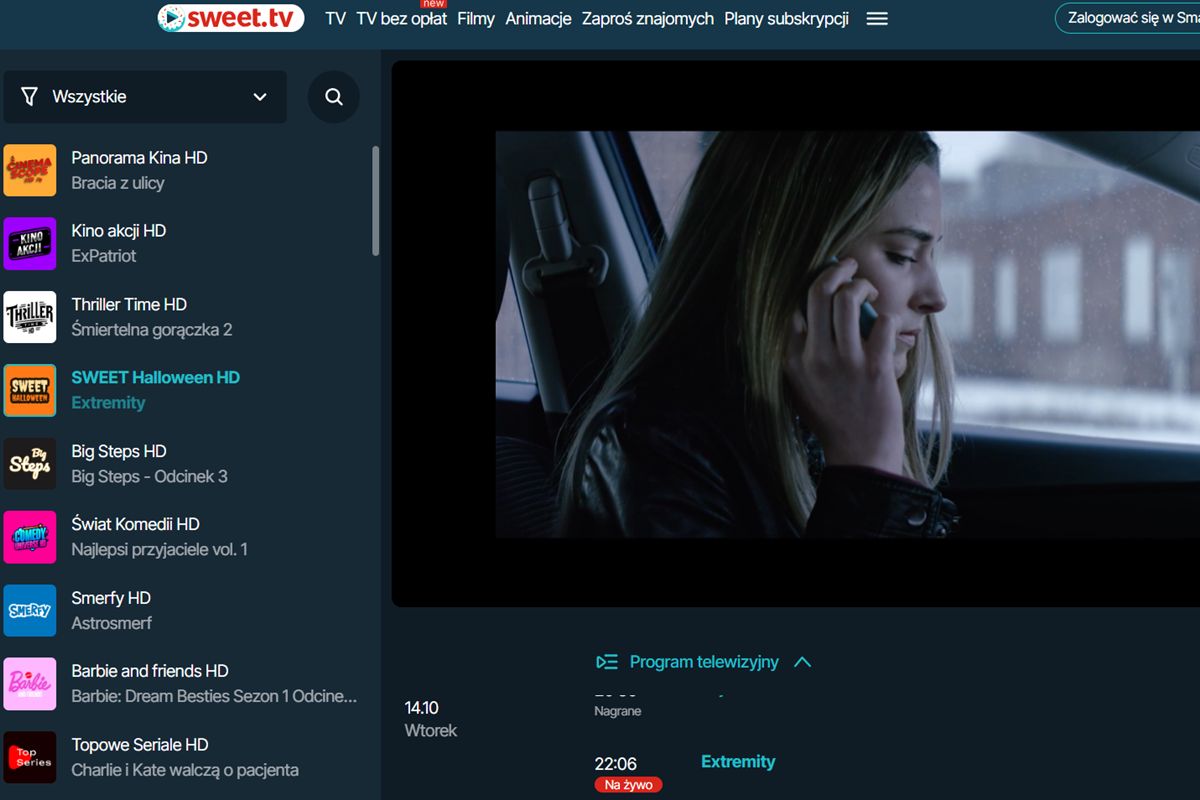Screen dimensions: 1200x800
Task: Click the sweet.tv logo
Action: point(231,18)
